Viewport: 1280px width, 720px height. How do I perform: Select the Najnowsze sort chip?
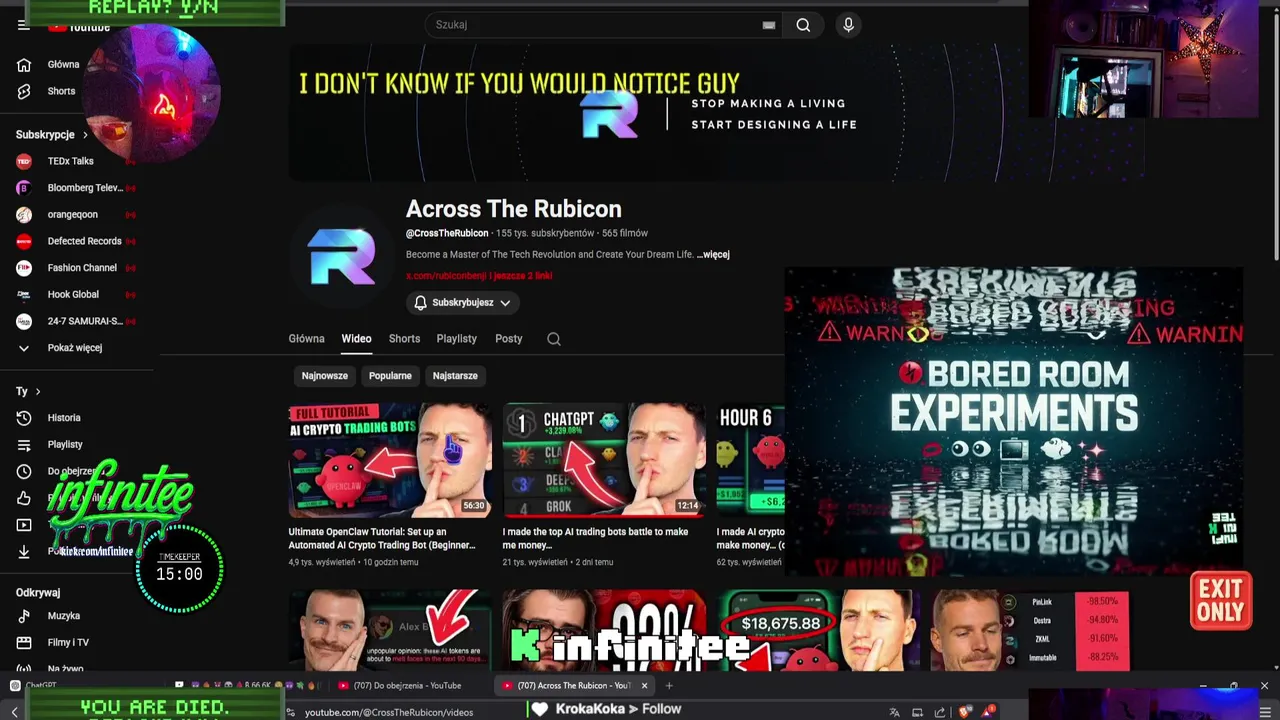(325, 376)
